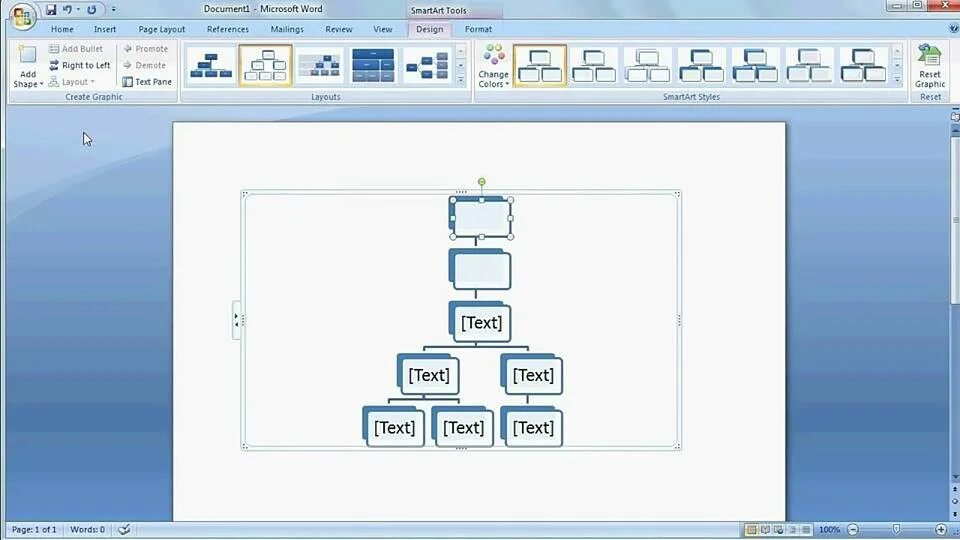The image size is (960, 540).
Task: Select the SmartArt Design tab
Action: coord(429,29)
